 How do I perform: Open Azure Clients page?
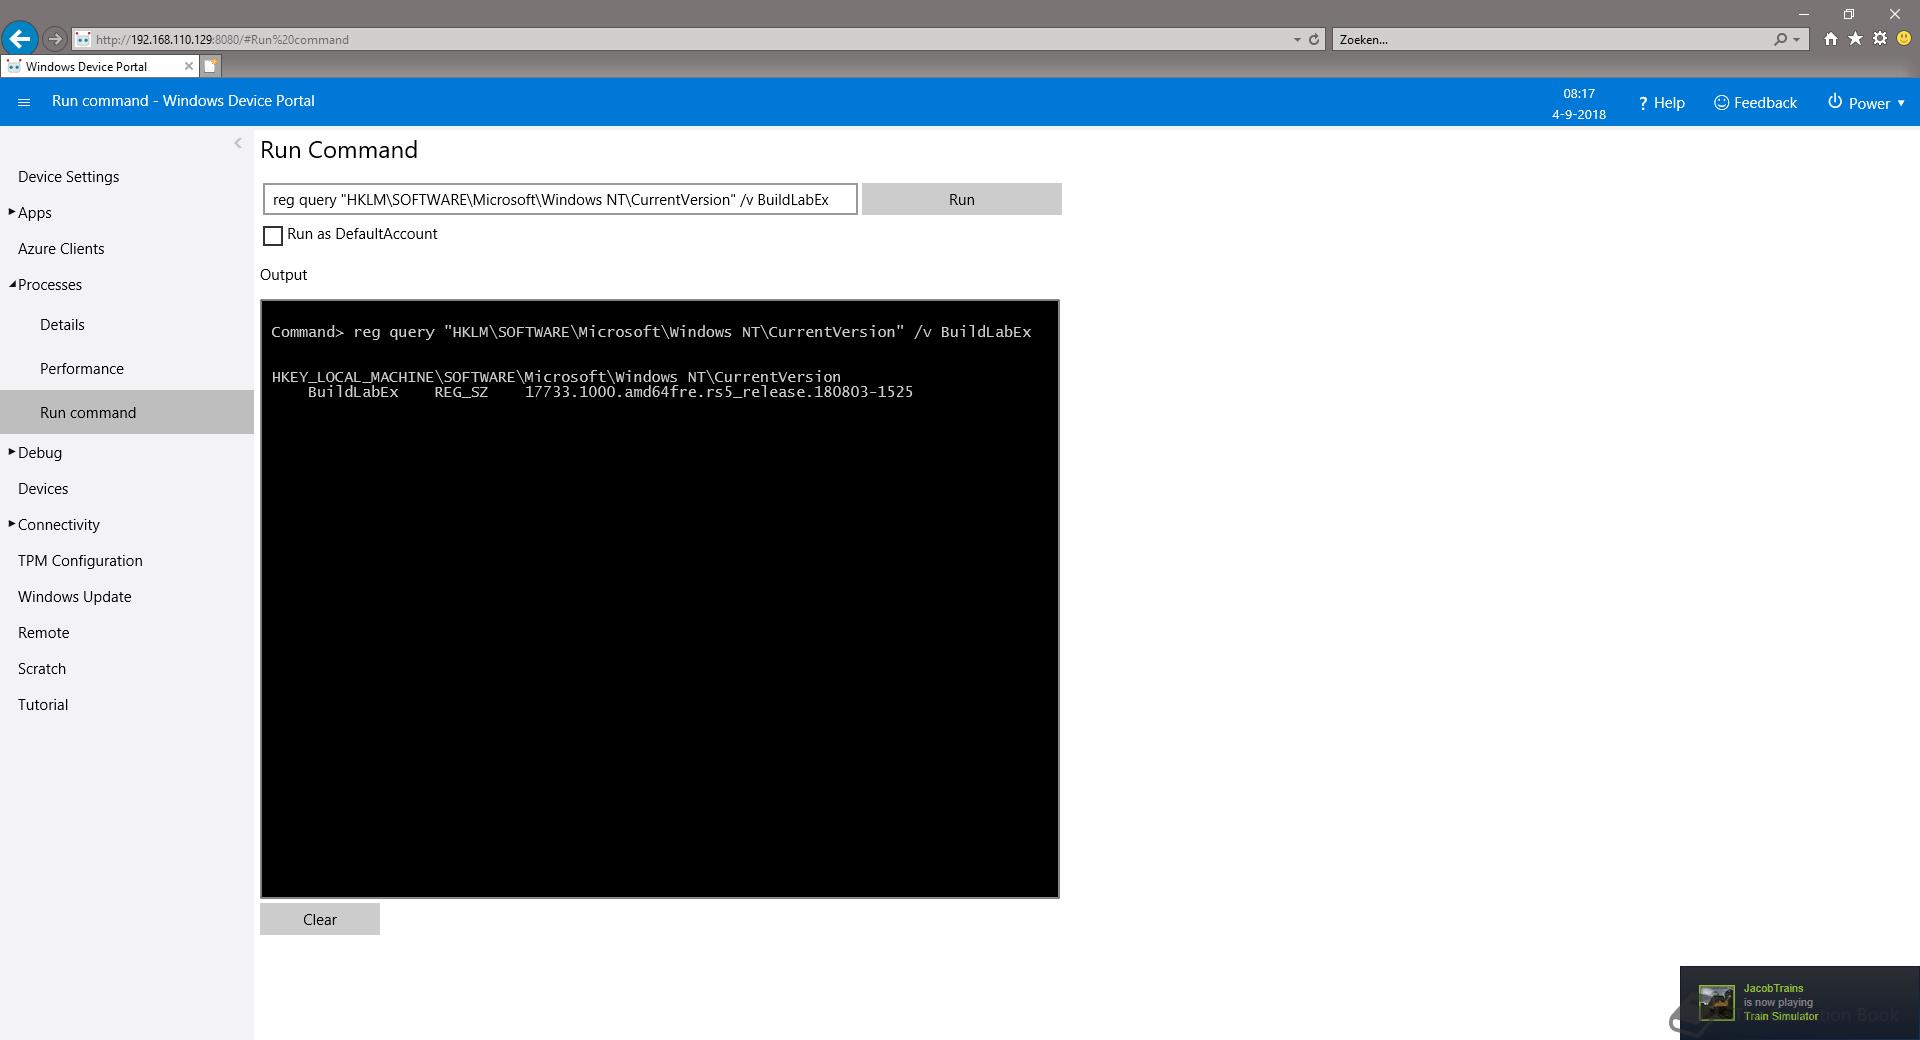click(x=61, y=249)
